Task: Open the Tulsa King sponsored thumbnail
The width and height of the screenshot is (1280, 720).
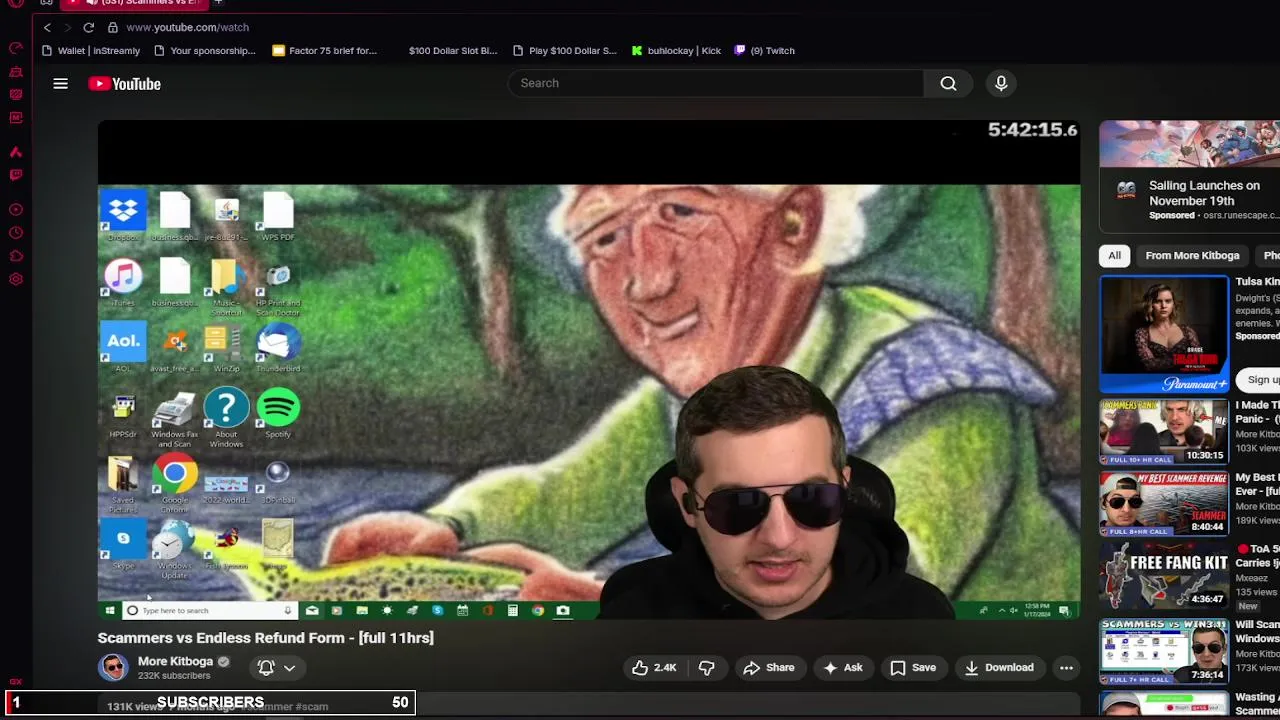Action: click(x=1164, y=334)
